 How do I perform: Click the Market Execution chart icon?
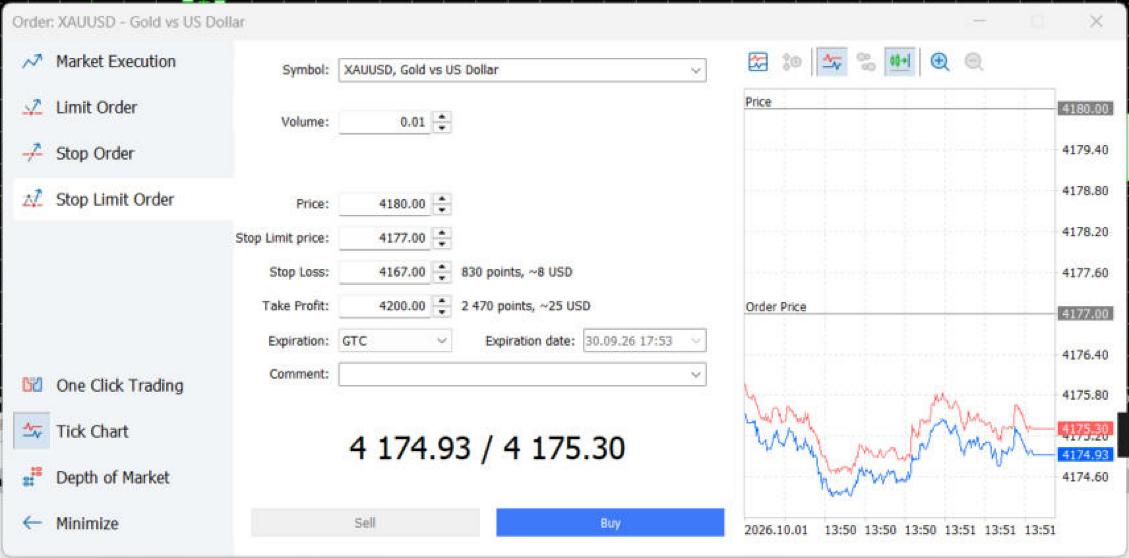32,61
